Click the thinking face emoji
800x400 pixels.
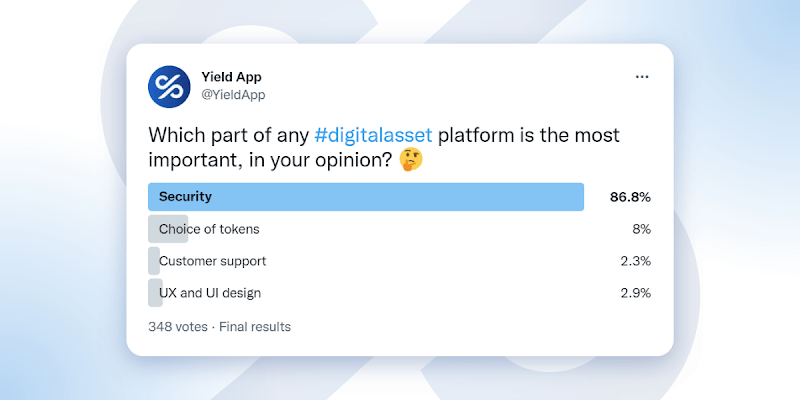[x=411, y=161]
